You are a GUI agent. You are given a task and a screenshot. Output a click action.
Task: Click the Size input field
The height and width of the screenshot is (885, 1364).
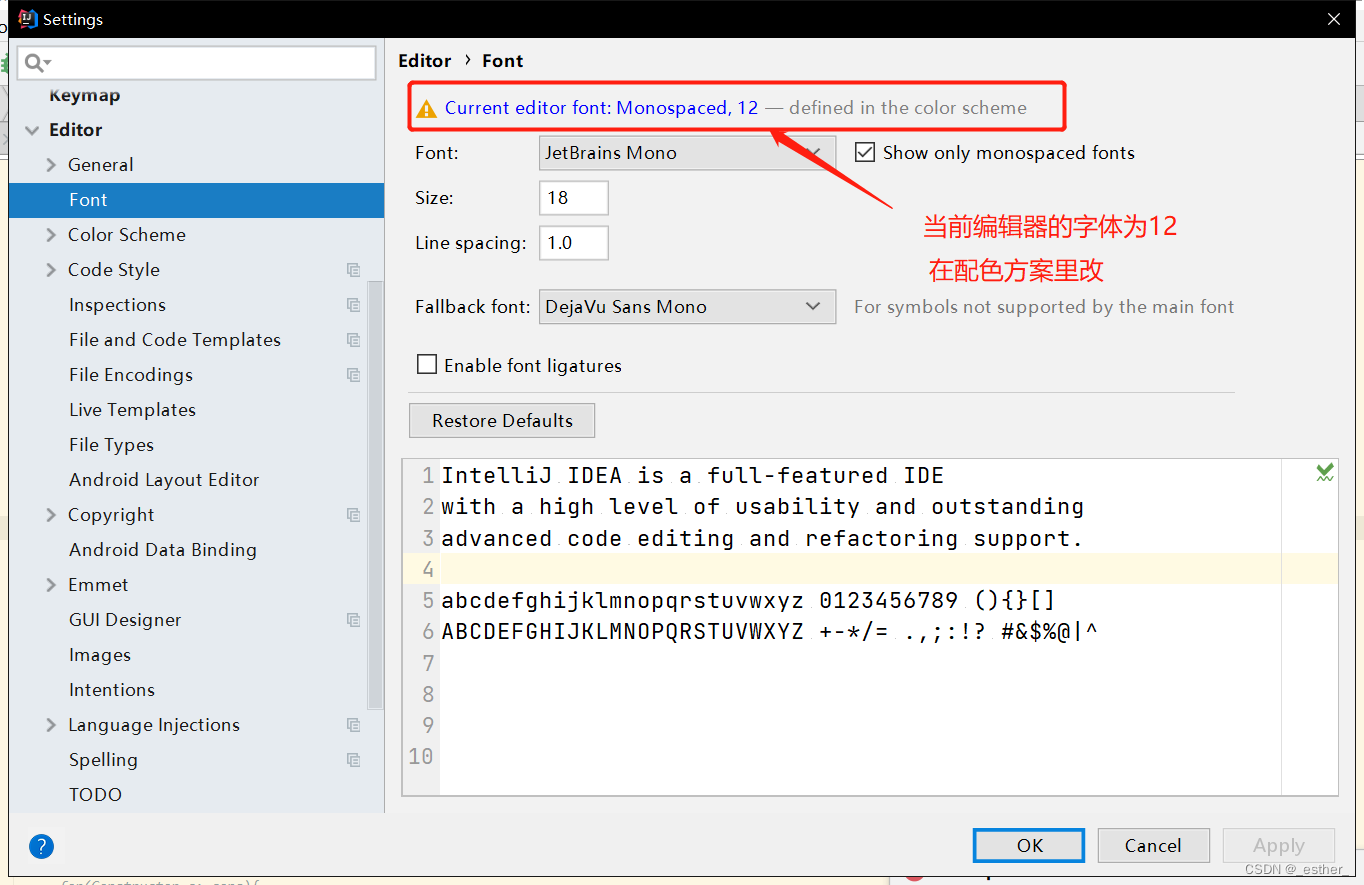574,198
